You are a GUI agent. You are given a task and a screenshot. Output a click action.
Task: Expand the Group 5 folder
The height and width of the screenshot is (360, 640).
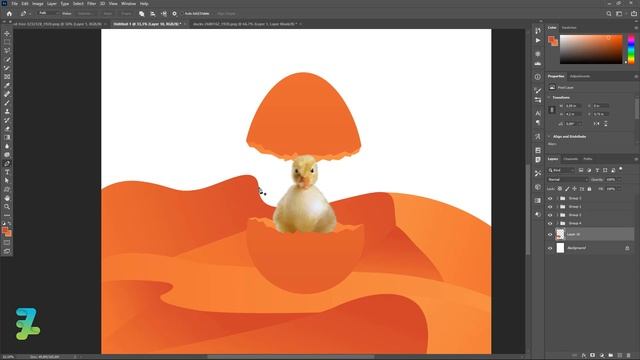pyautogui.click(x=557, y=198)
